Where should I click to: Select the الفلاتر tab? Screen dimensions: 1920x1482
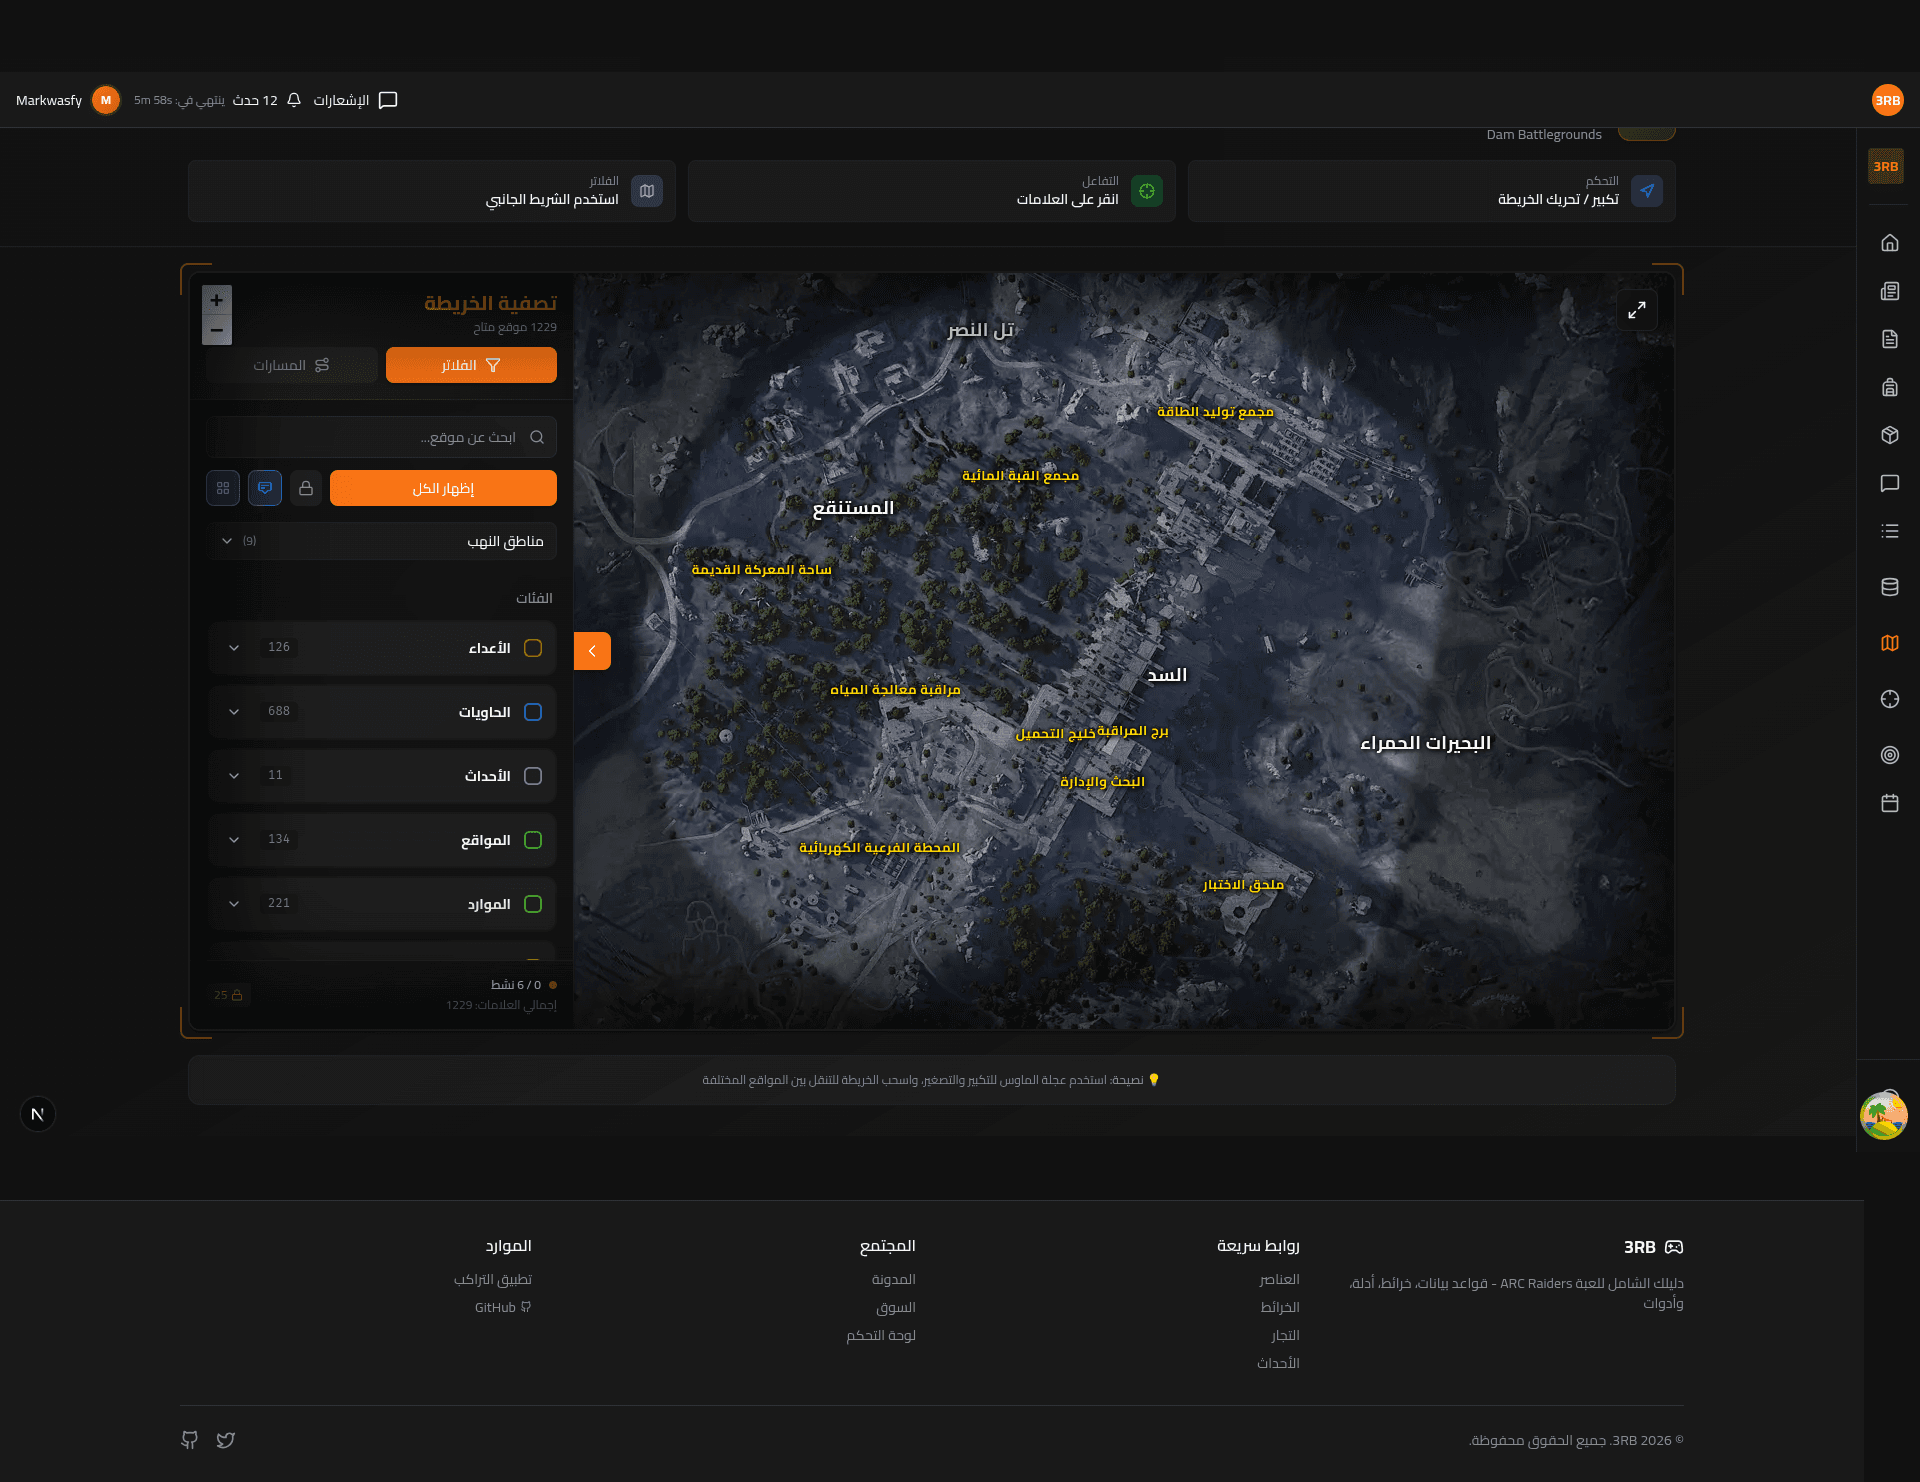471,365
